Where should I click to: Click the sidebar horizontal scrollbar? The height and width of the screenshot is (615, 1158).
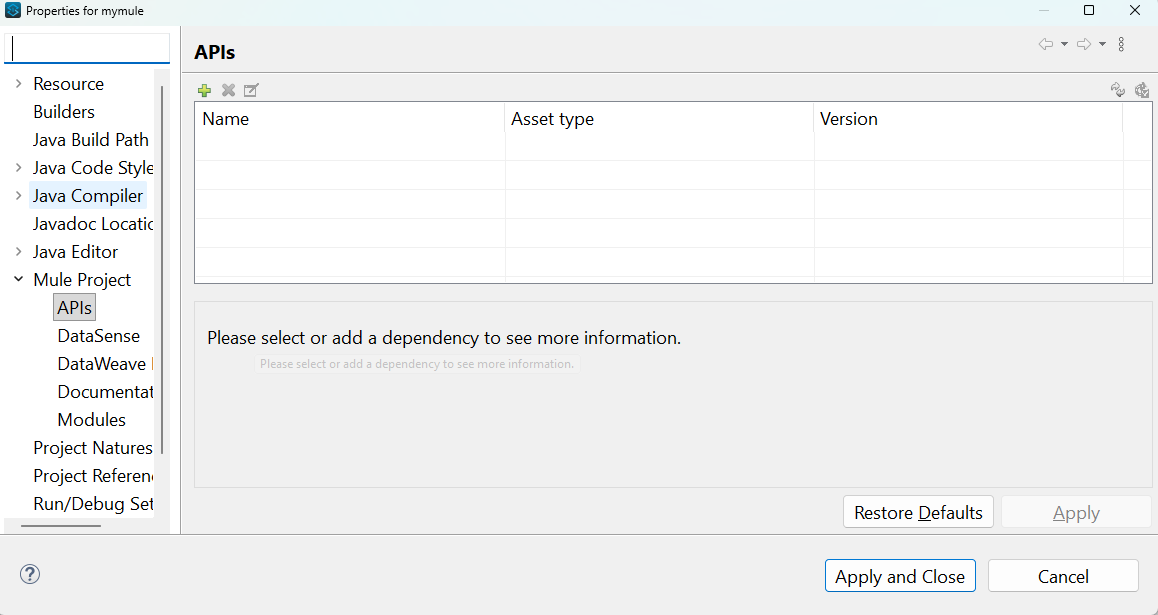pos(60,526)
